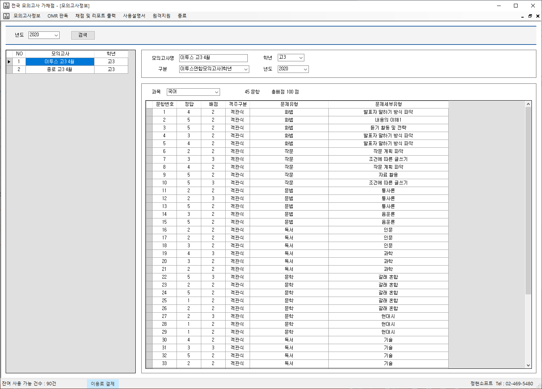
Task: Click the 검색 search button
Action: click(83, 35)
